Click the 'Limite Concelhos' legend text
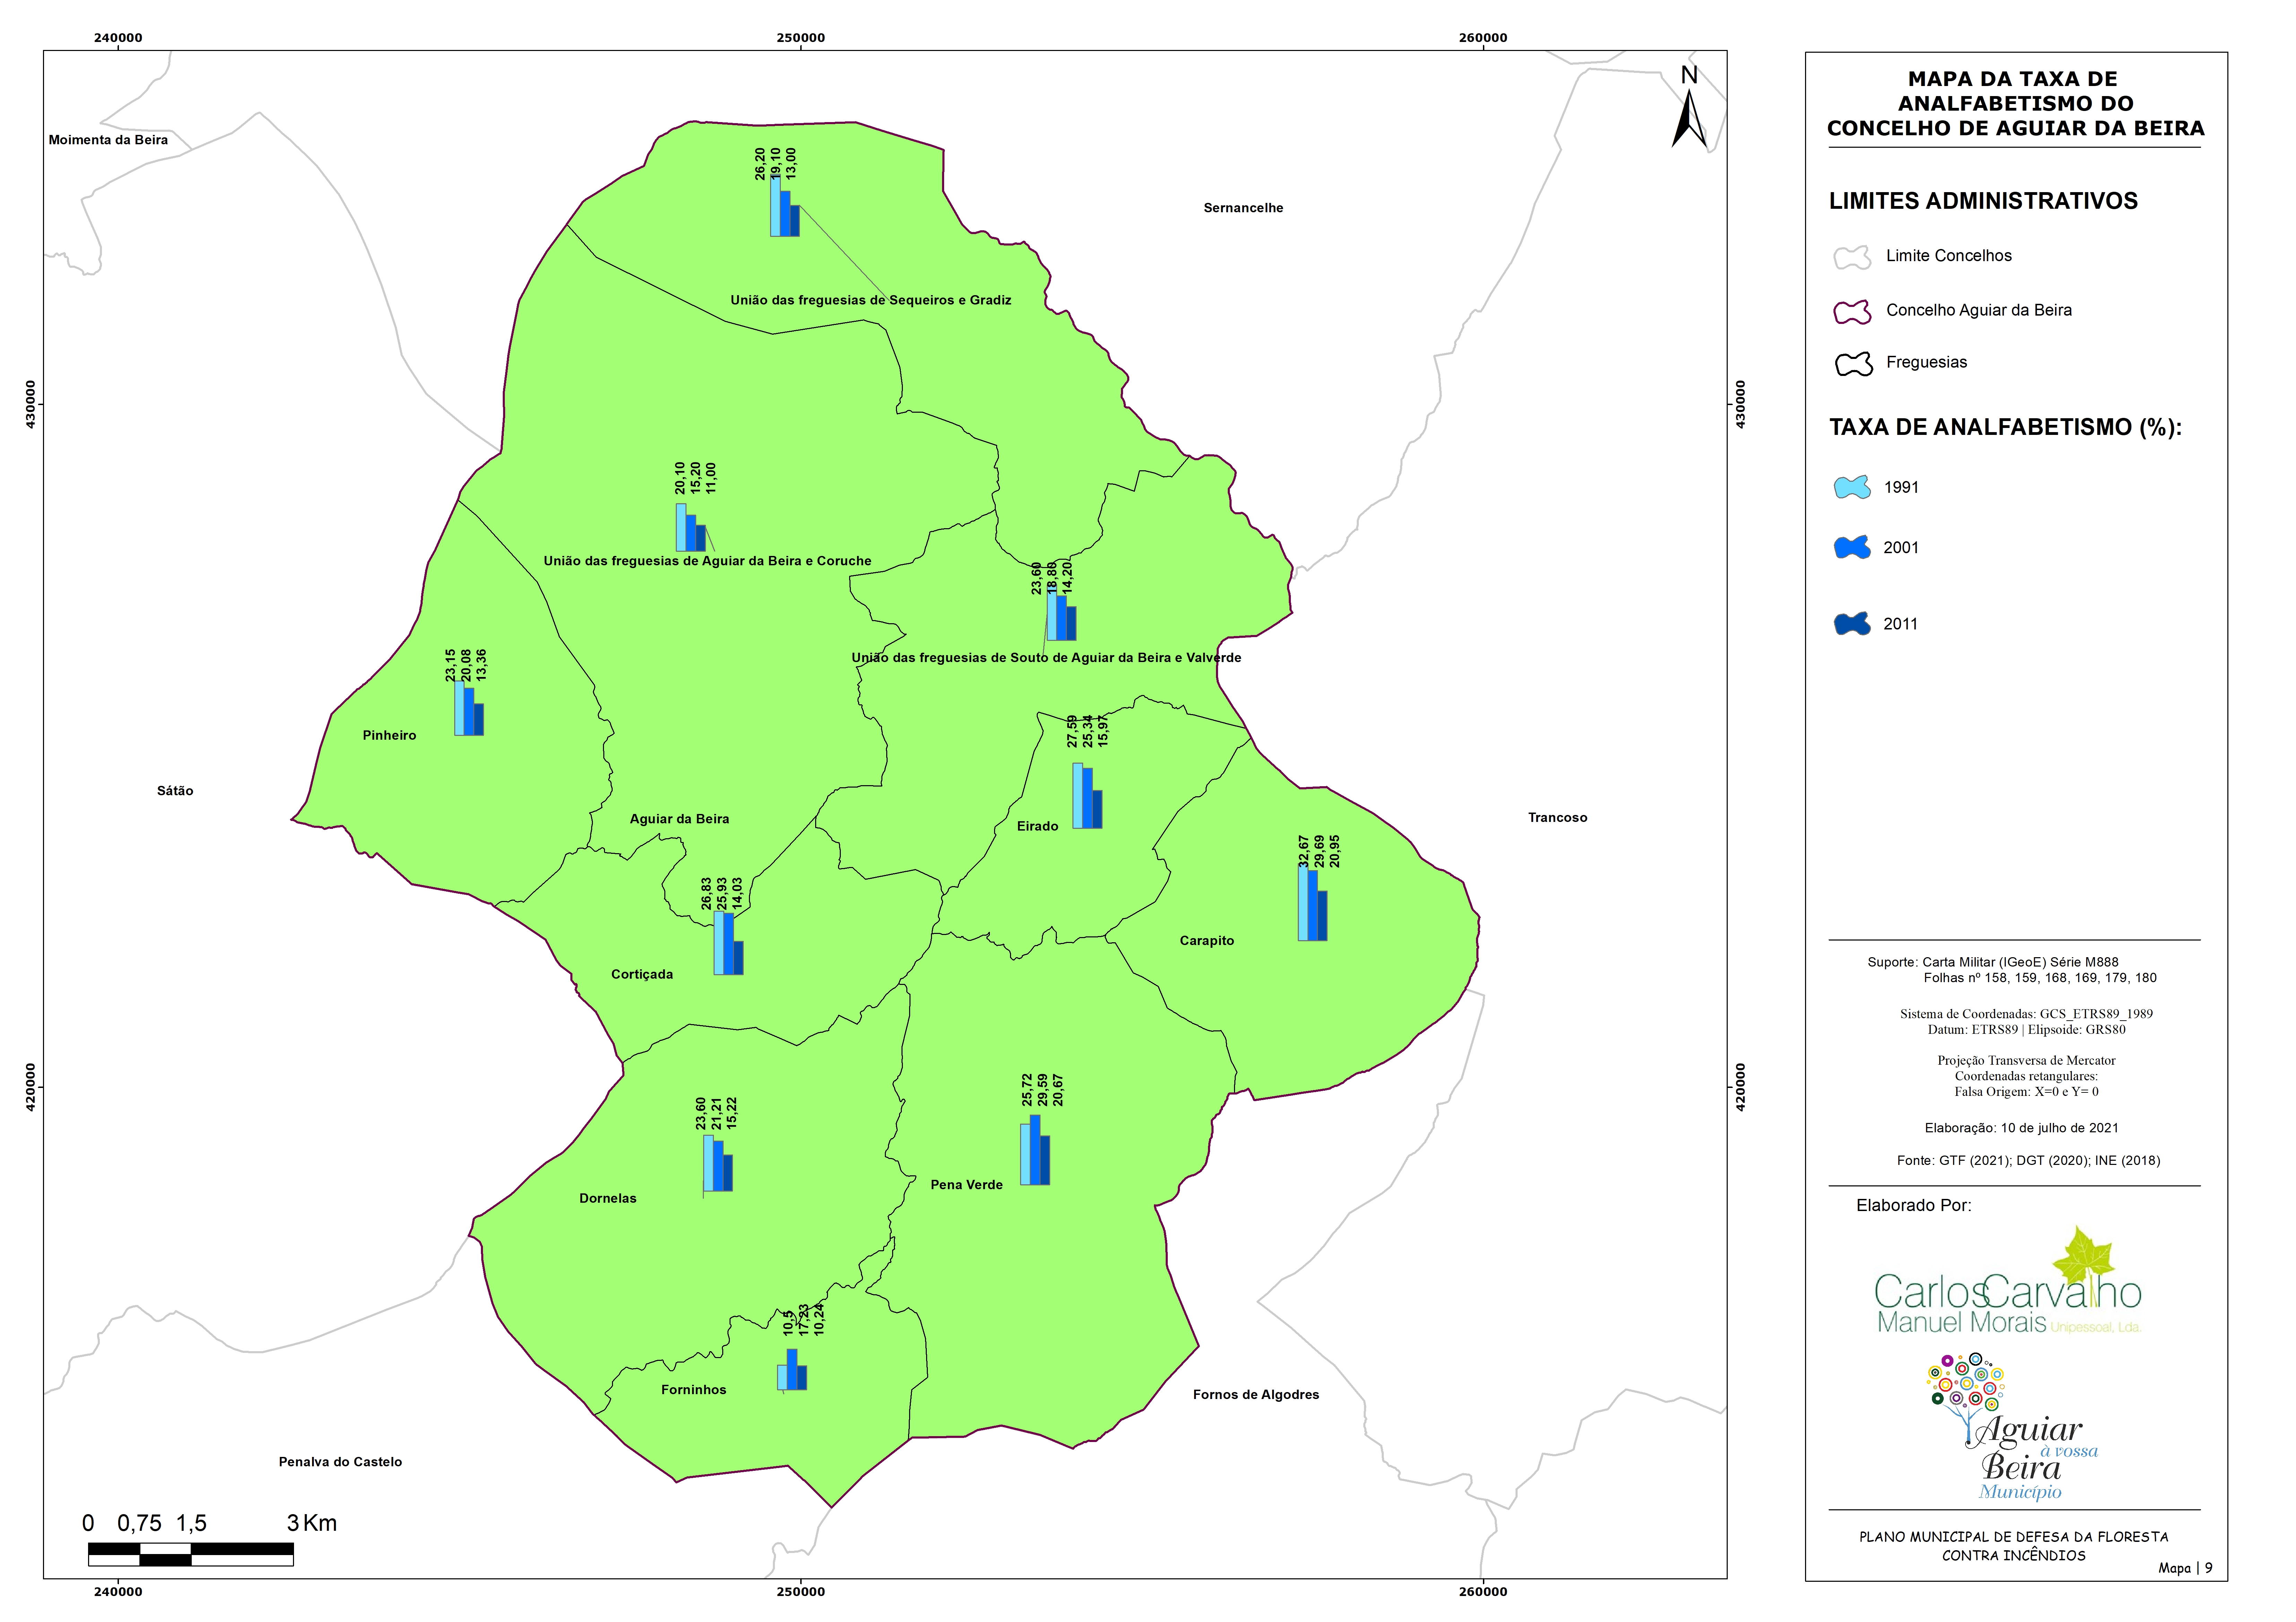 click(1949, 256)
